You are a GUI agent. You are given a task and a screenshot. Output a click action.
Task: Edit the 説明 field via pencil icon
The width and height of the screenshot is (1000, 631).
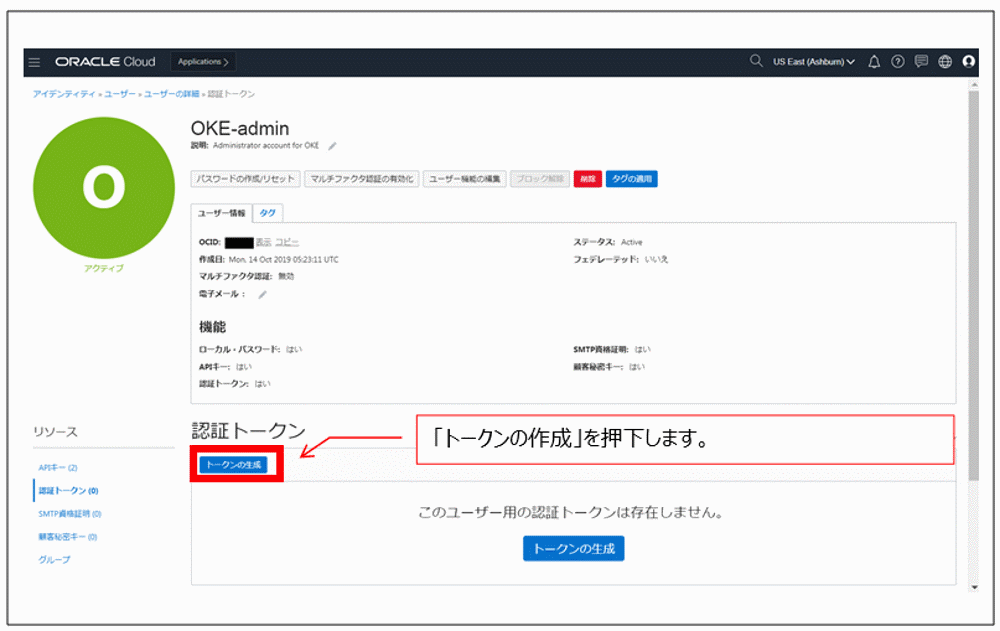(332, 146)
